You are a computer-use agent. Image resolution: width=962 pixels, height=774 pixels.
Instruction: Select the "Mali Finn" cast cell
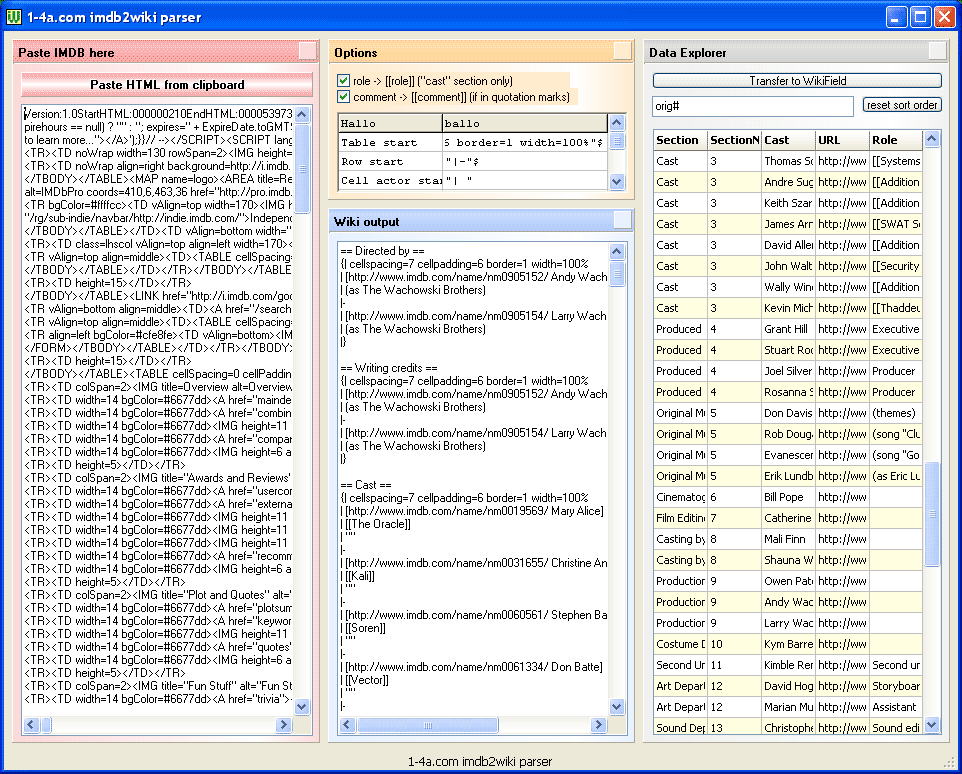[x=788, y=538]
